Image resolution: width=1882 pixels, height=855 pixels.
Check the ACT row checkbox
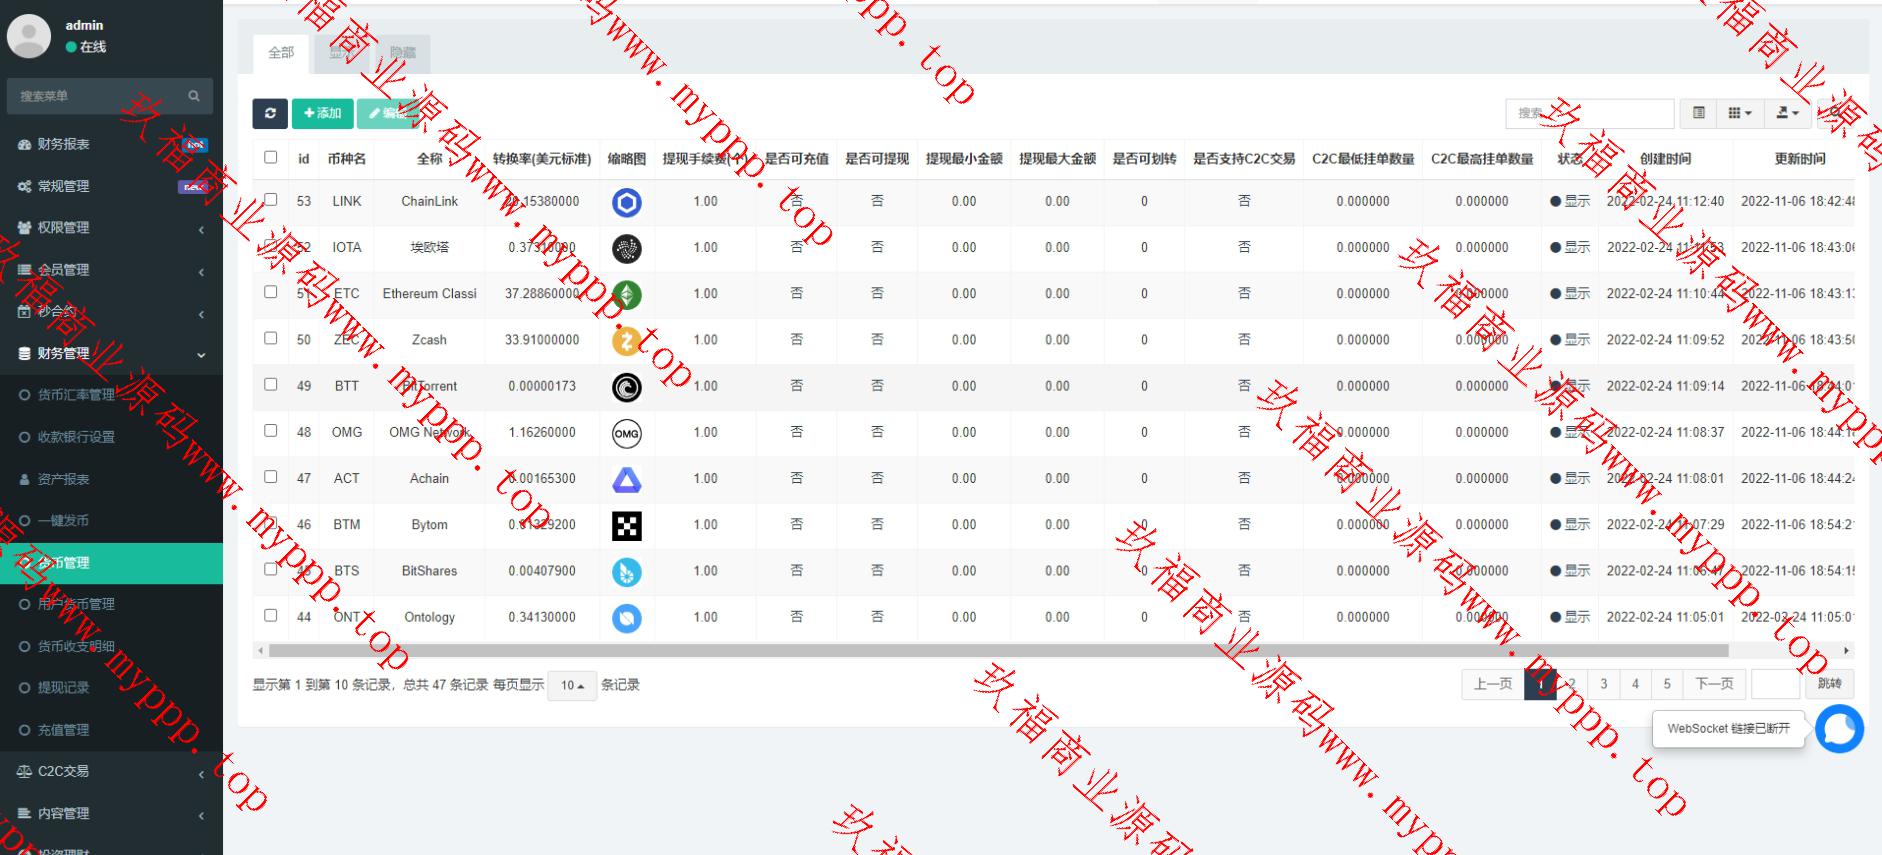(270, 477)
